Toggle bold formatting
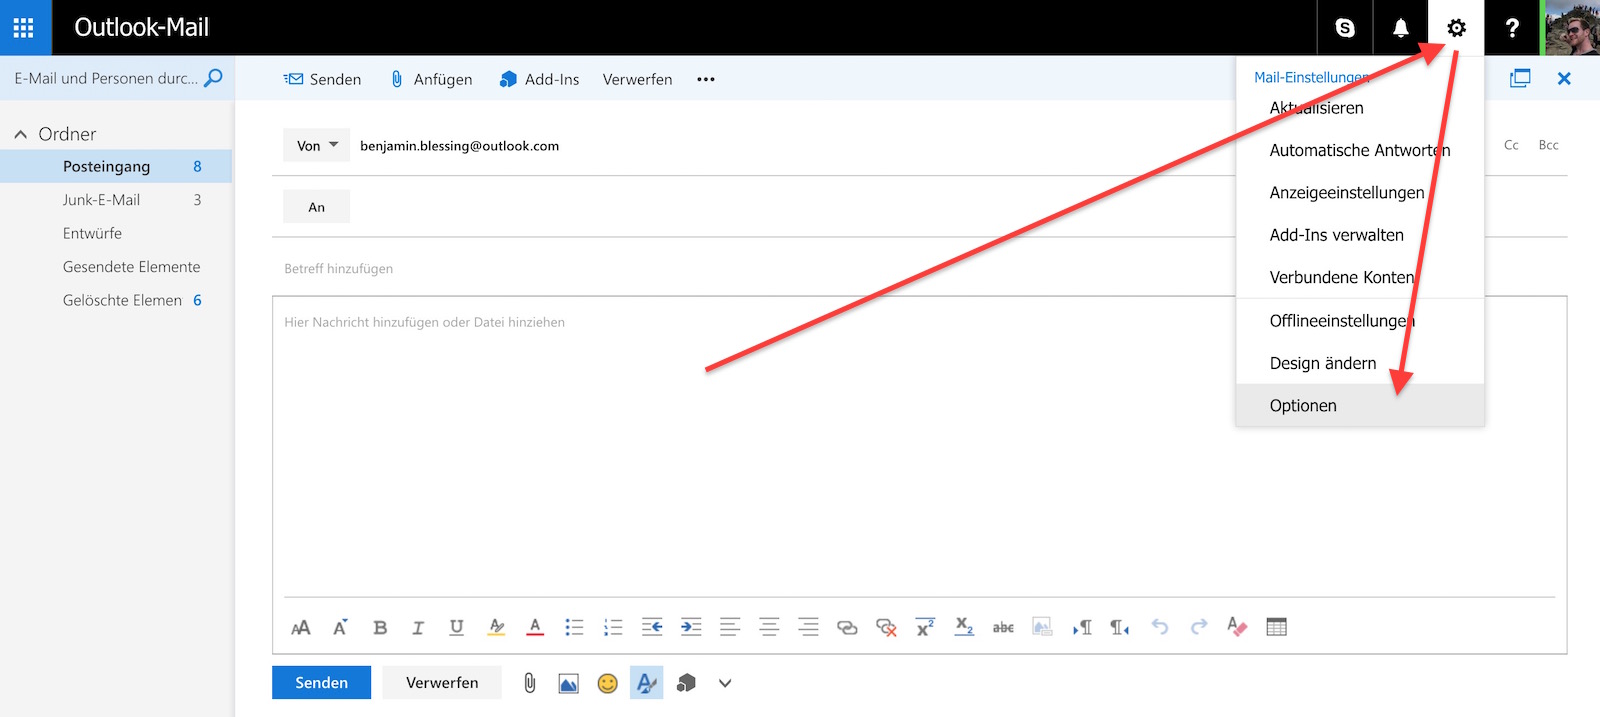The image size is (1600, 717). (x=380, y=628)
